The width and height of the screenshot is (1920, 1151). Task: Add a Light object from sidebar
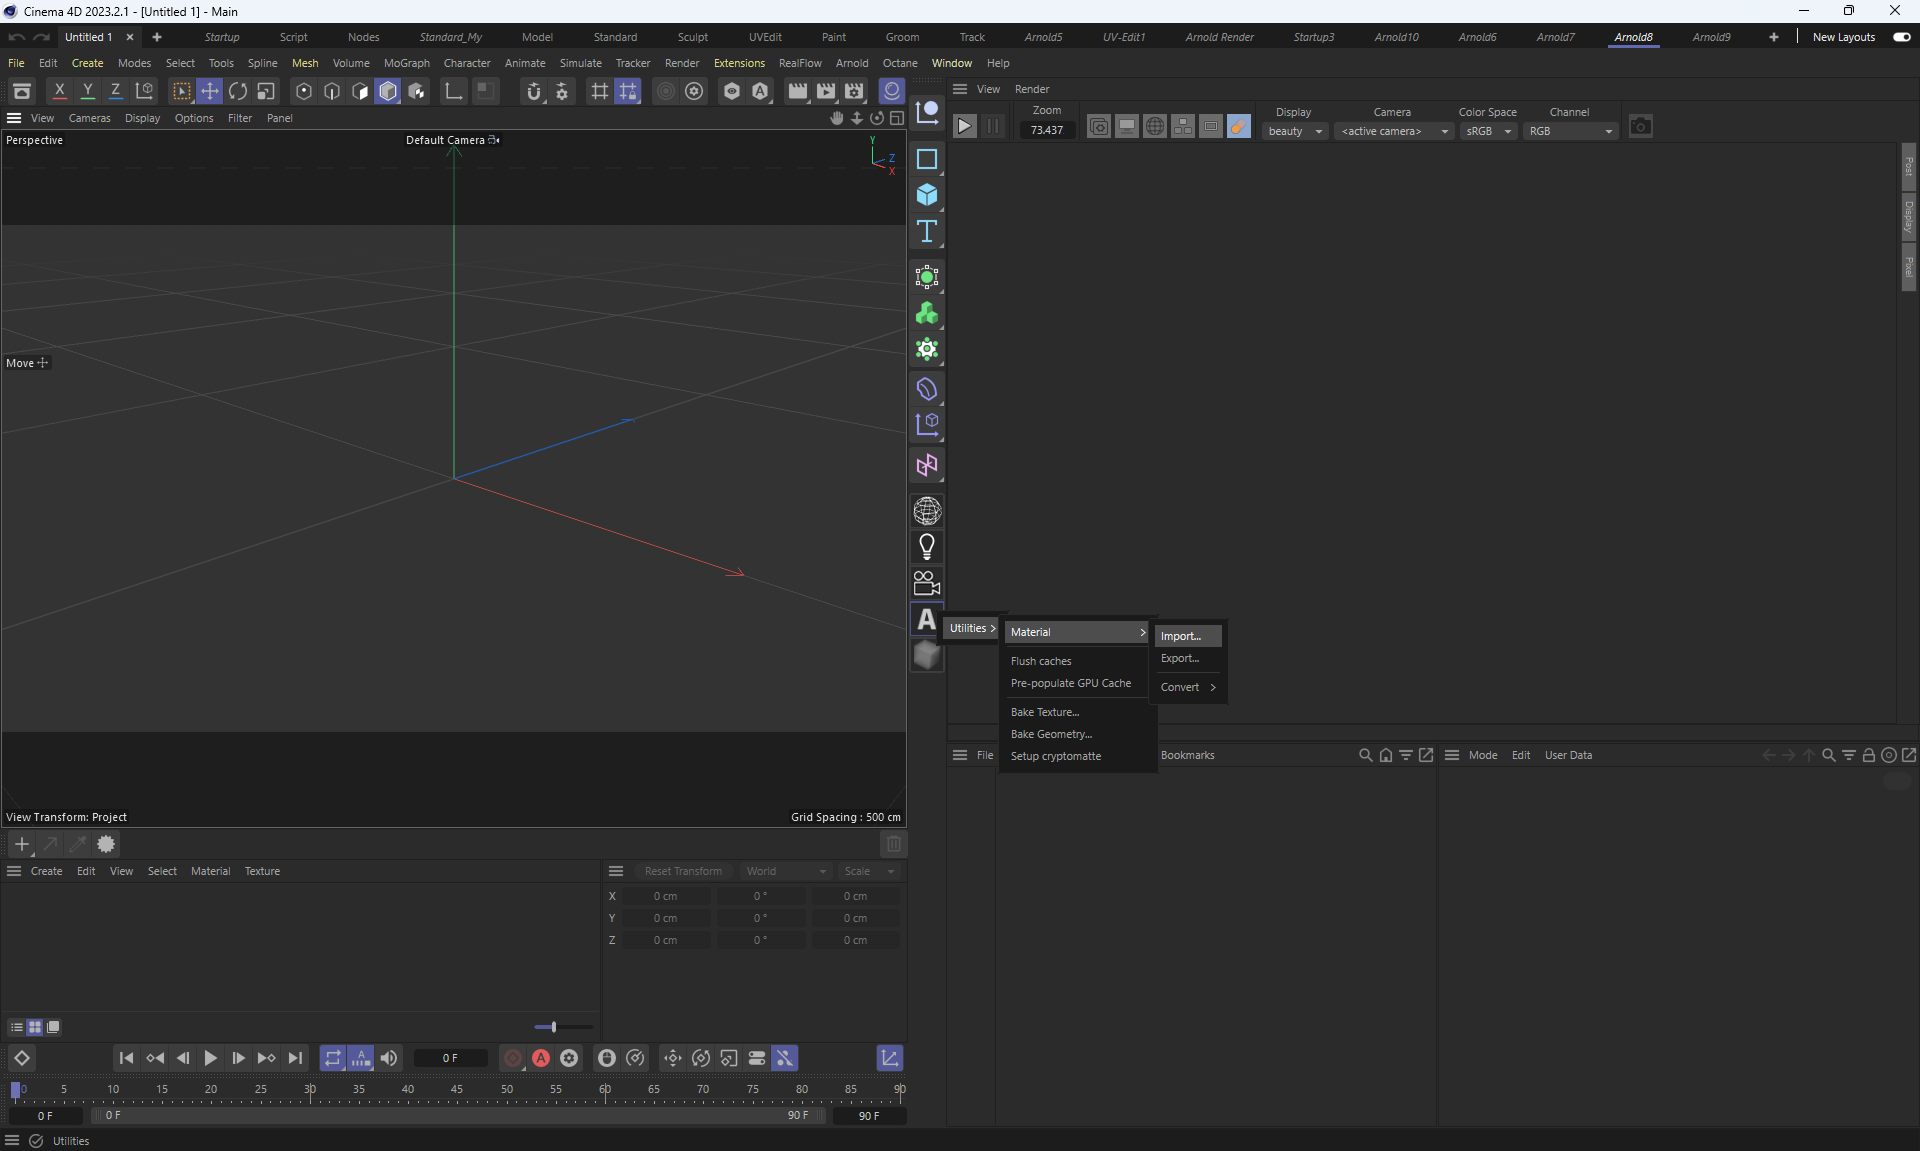(x=927, y=547)
